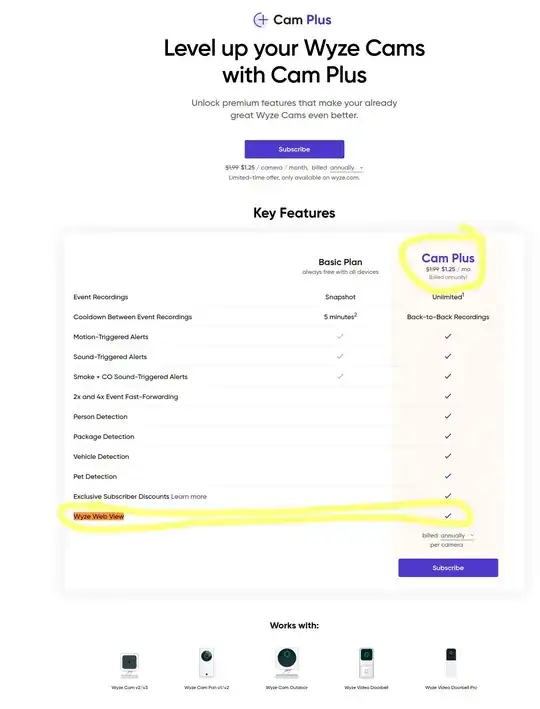The width and height of the screenshot is (540, 709).
Task: Select the Wyze Cam Outdoor product image
Action: click(286, 662)
